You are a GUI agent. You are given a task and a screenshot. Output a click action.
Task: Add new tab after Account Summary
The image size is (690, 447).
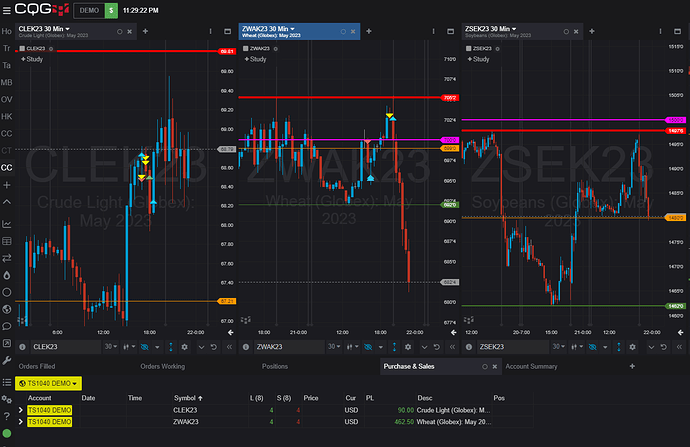[x=632, y=366]
